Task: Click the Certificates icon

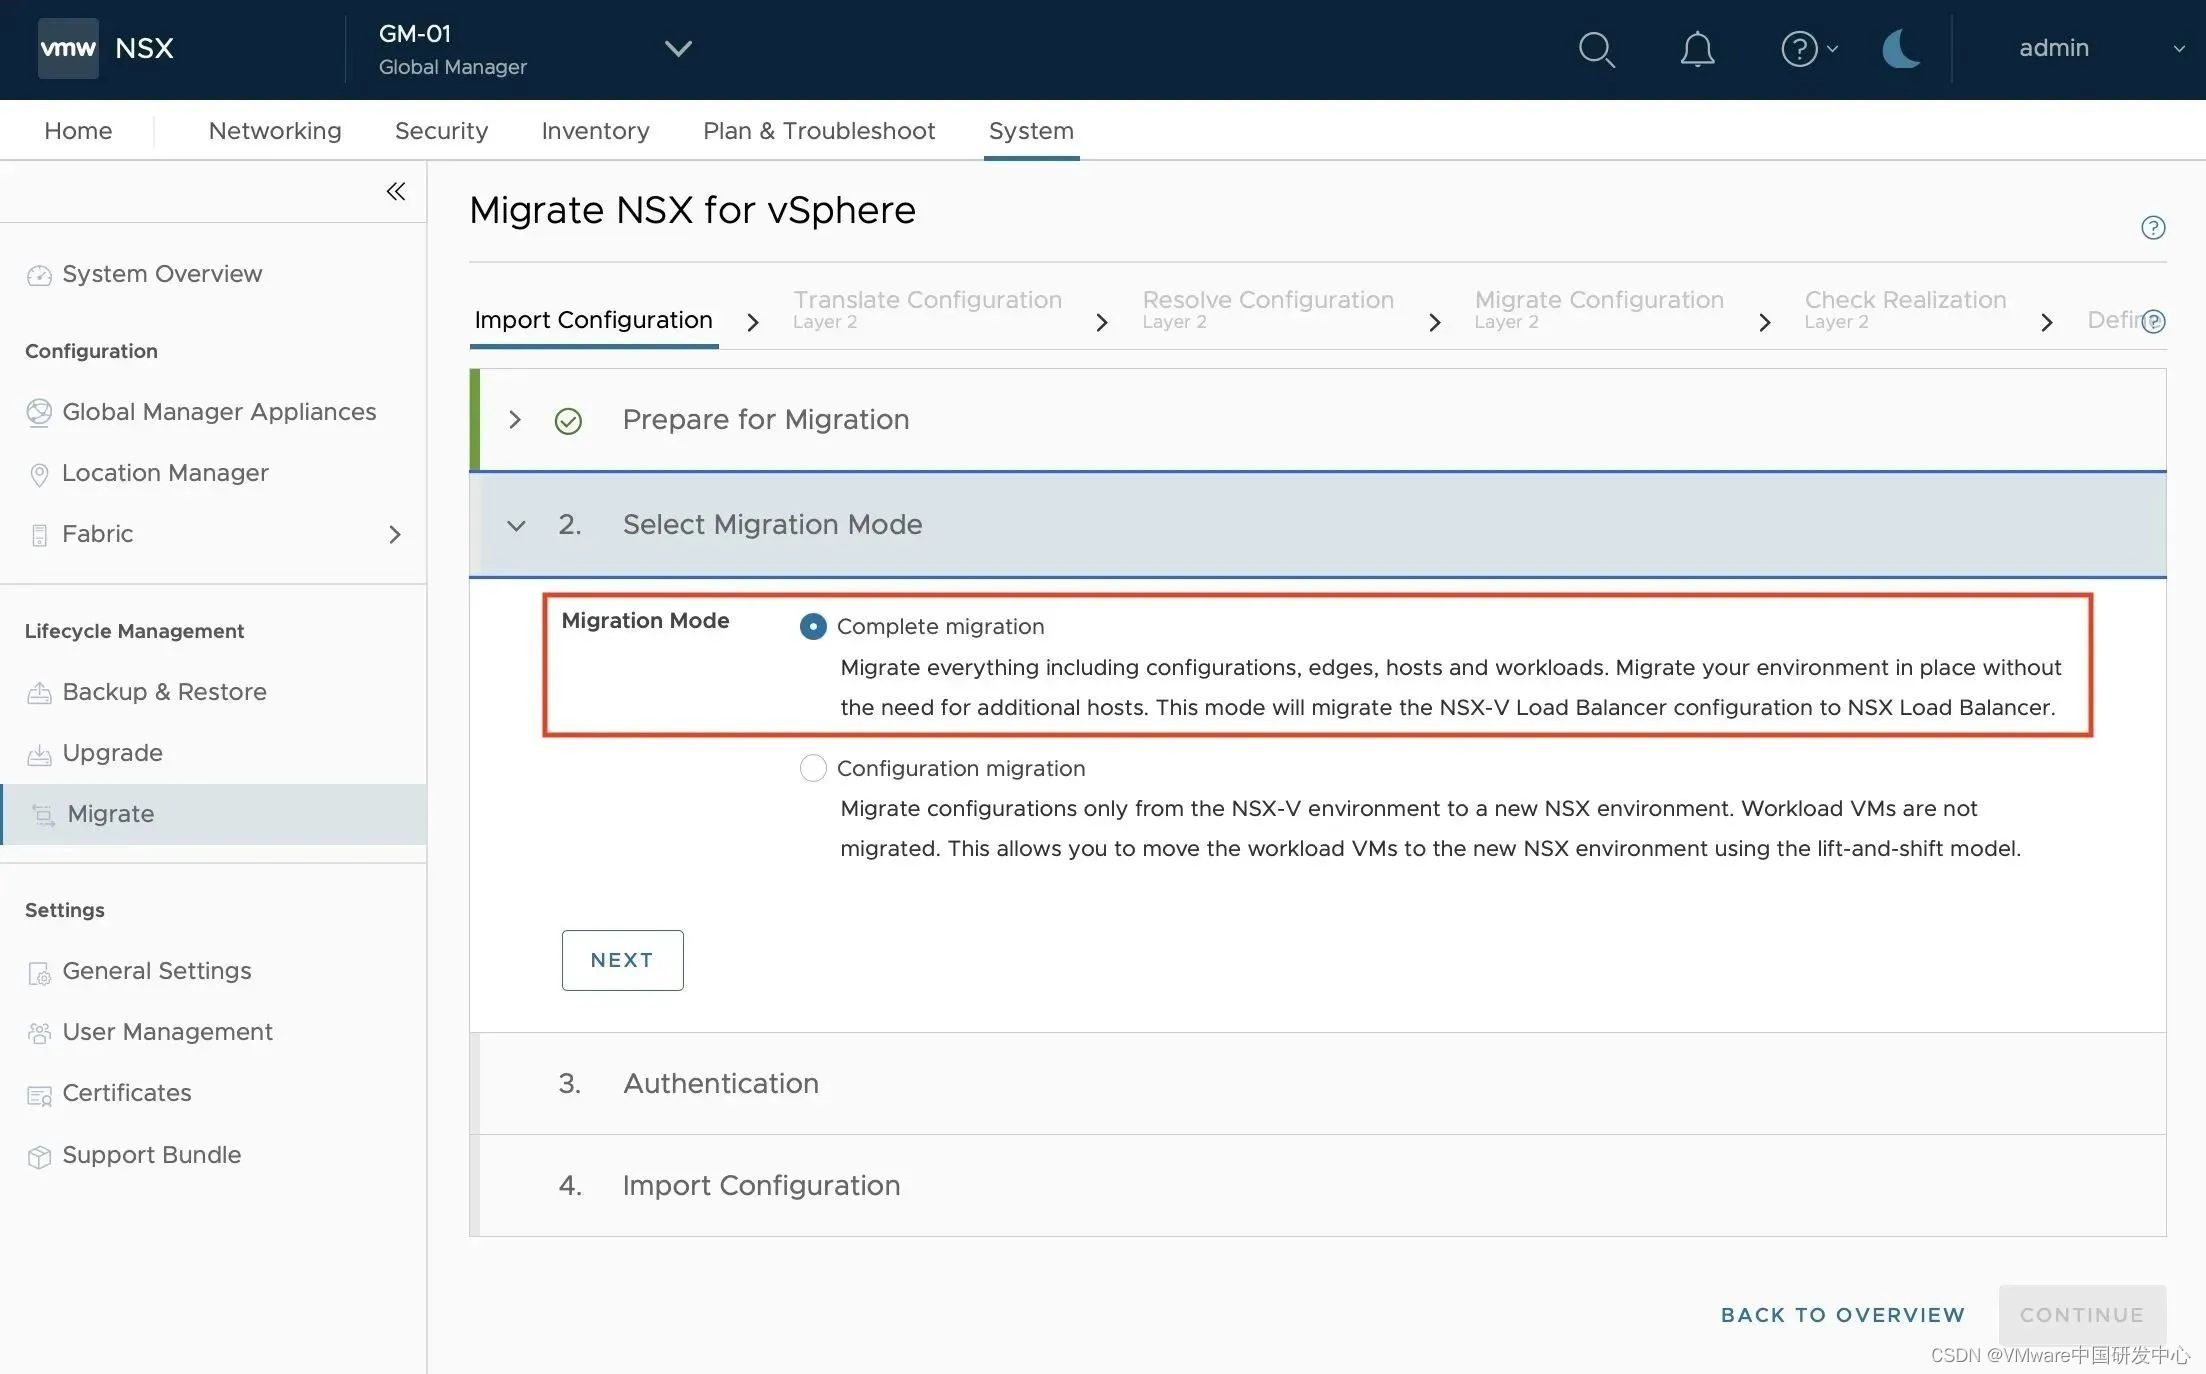Action: [x=39, y=1095]
